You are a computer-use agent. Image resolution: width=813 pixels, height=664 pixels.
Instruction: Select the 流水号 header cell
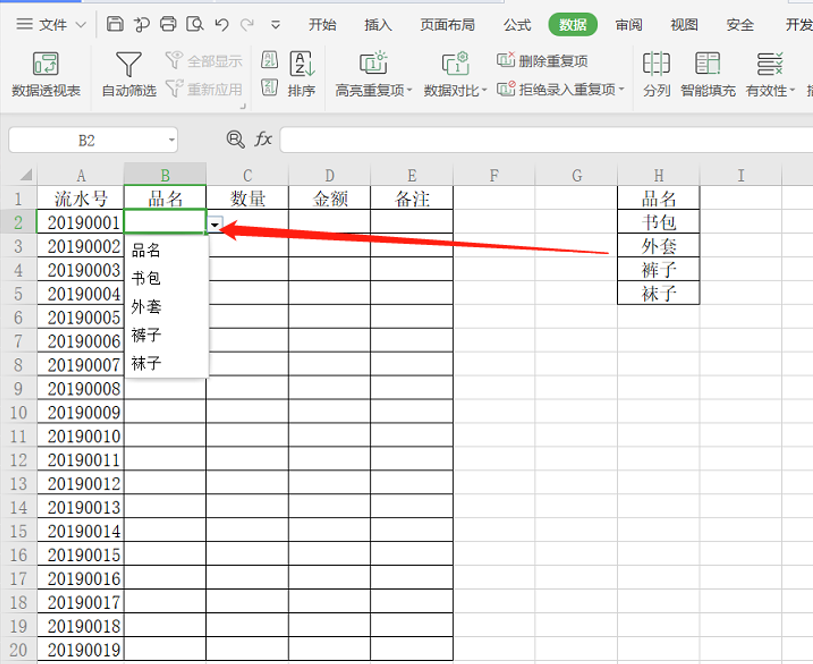(81, 199)
